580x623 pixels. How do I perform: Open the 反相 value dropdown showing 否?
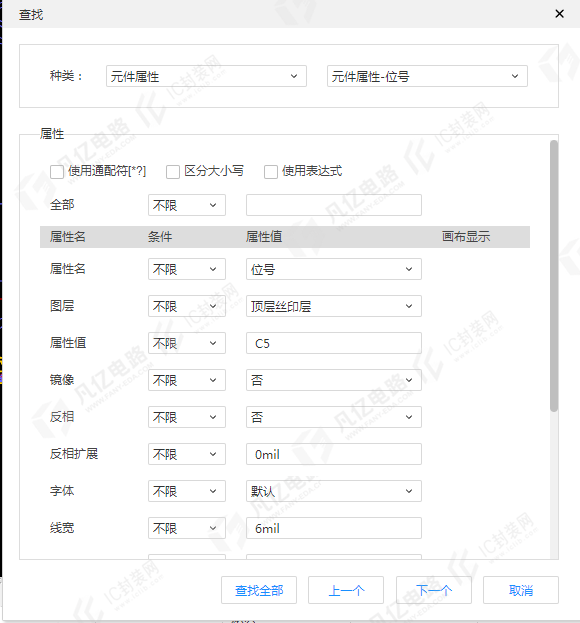pos(334,417)
